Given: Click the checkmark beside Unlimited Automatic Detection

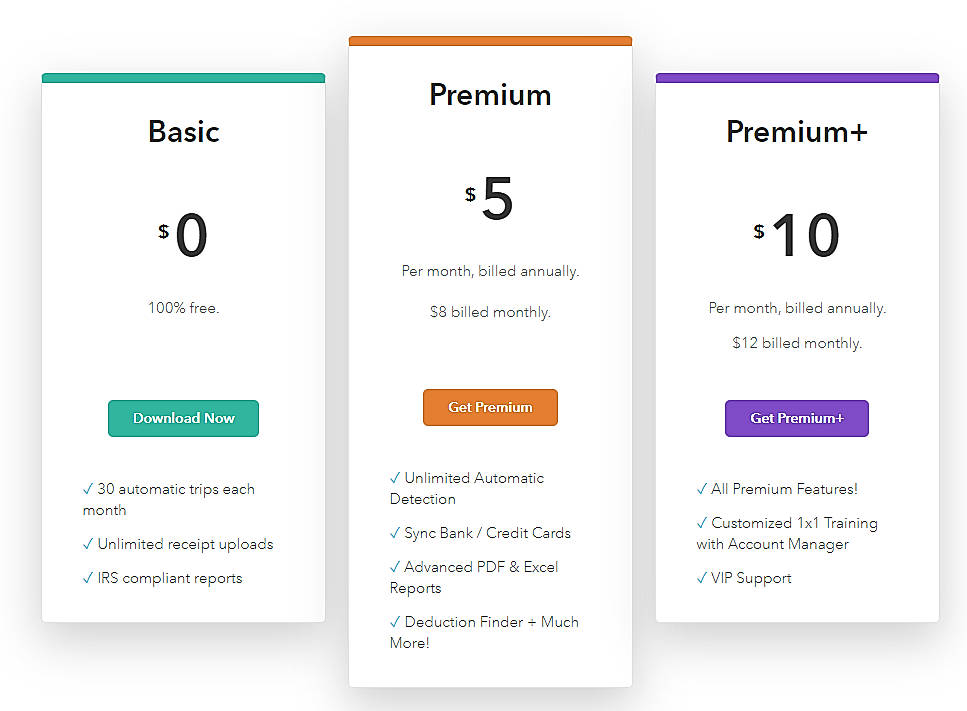Looking at the screenshot, I should pyautogui.click(x=395, y=478).
